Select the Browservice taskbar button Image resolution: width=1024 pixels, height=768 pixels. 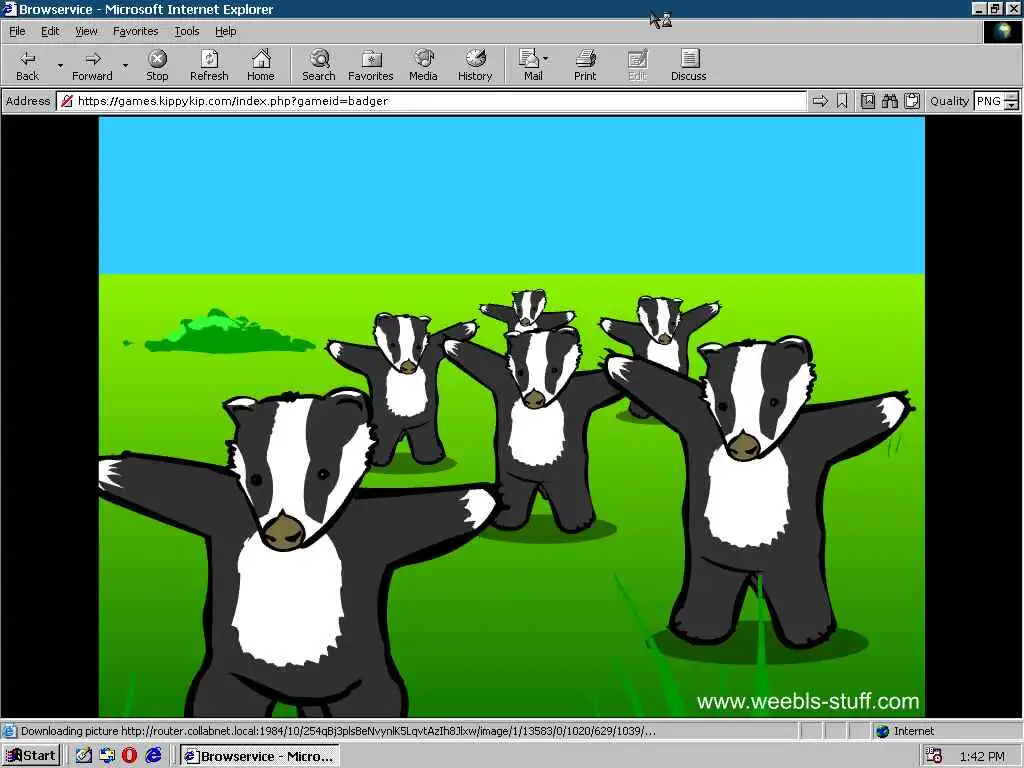coord(260,756)
